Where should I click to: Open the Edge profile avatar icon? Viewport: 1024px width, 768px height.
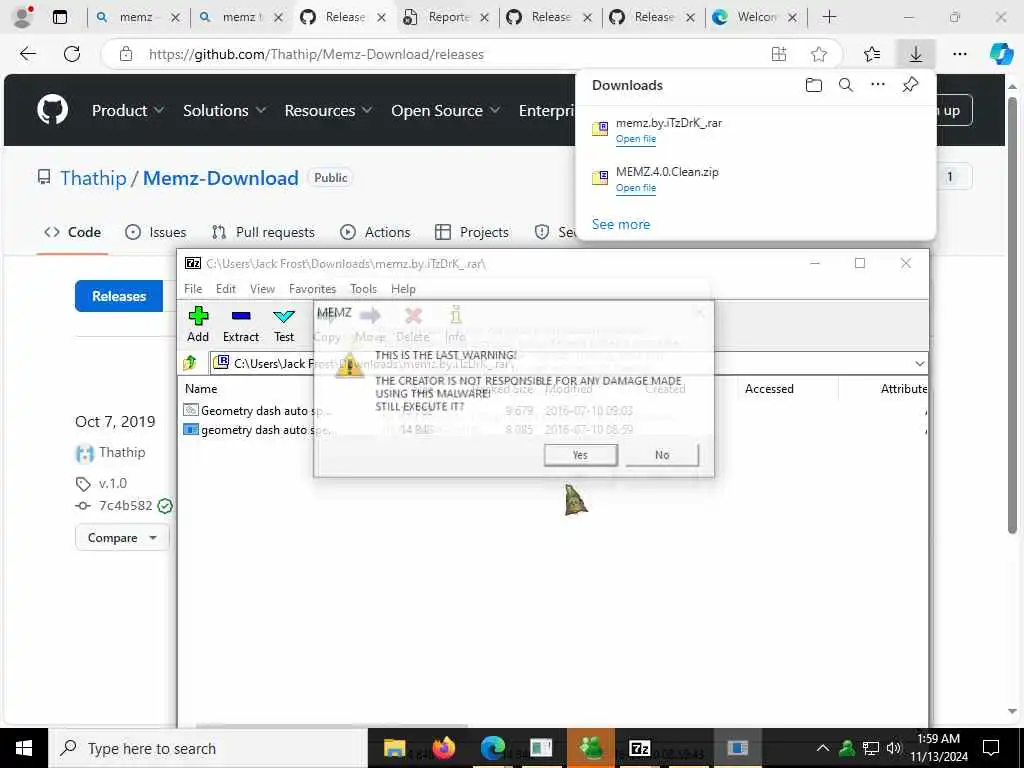(x=23, y=17)
